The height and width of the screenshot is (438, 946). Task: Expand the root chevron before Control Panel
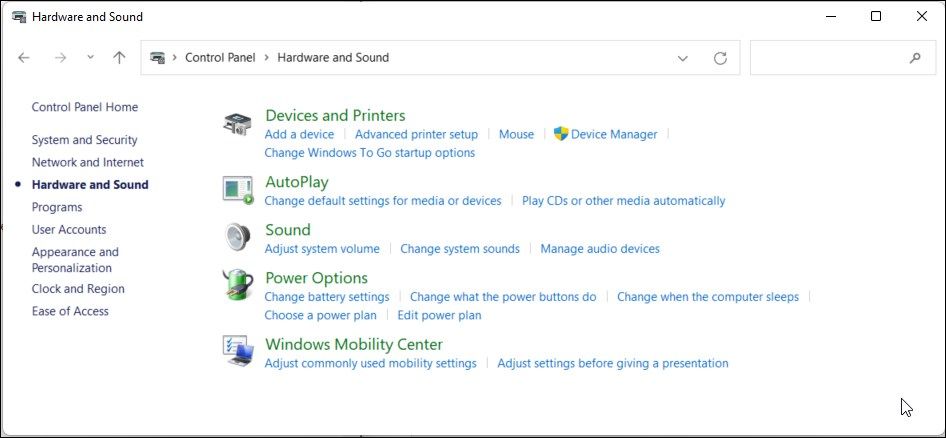(175, 58)
